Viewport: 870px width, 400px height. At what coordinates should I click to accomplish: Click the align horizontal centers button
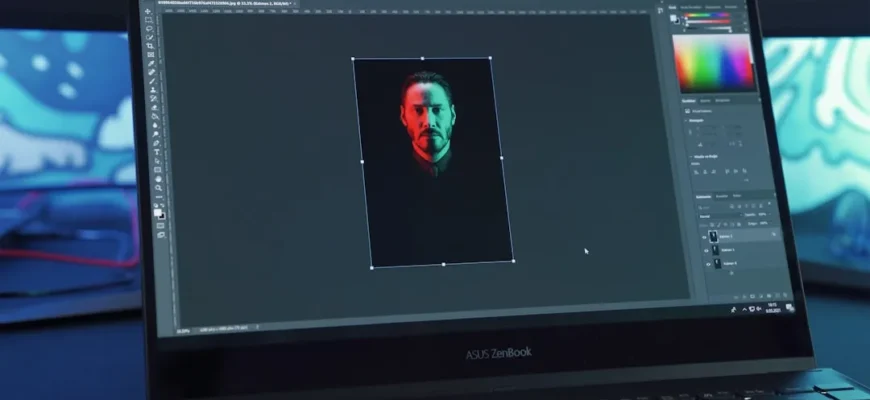705,172
